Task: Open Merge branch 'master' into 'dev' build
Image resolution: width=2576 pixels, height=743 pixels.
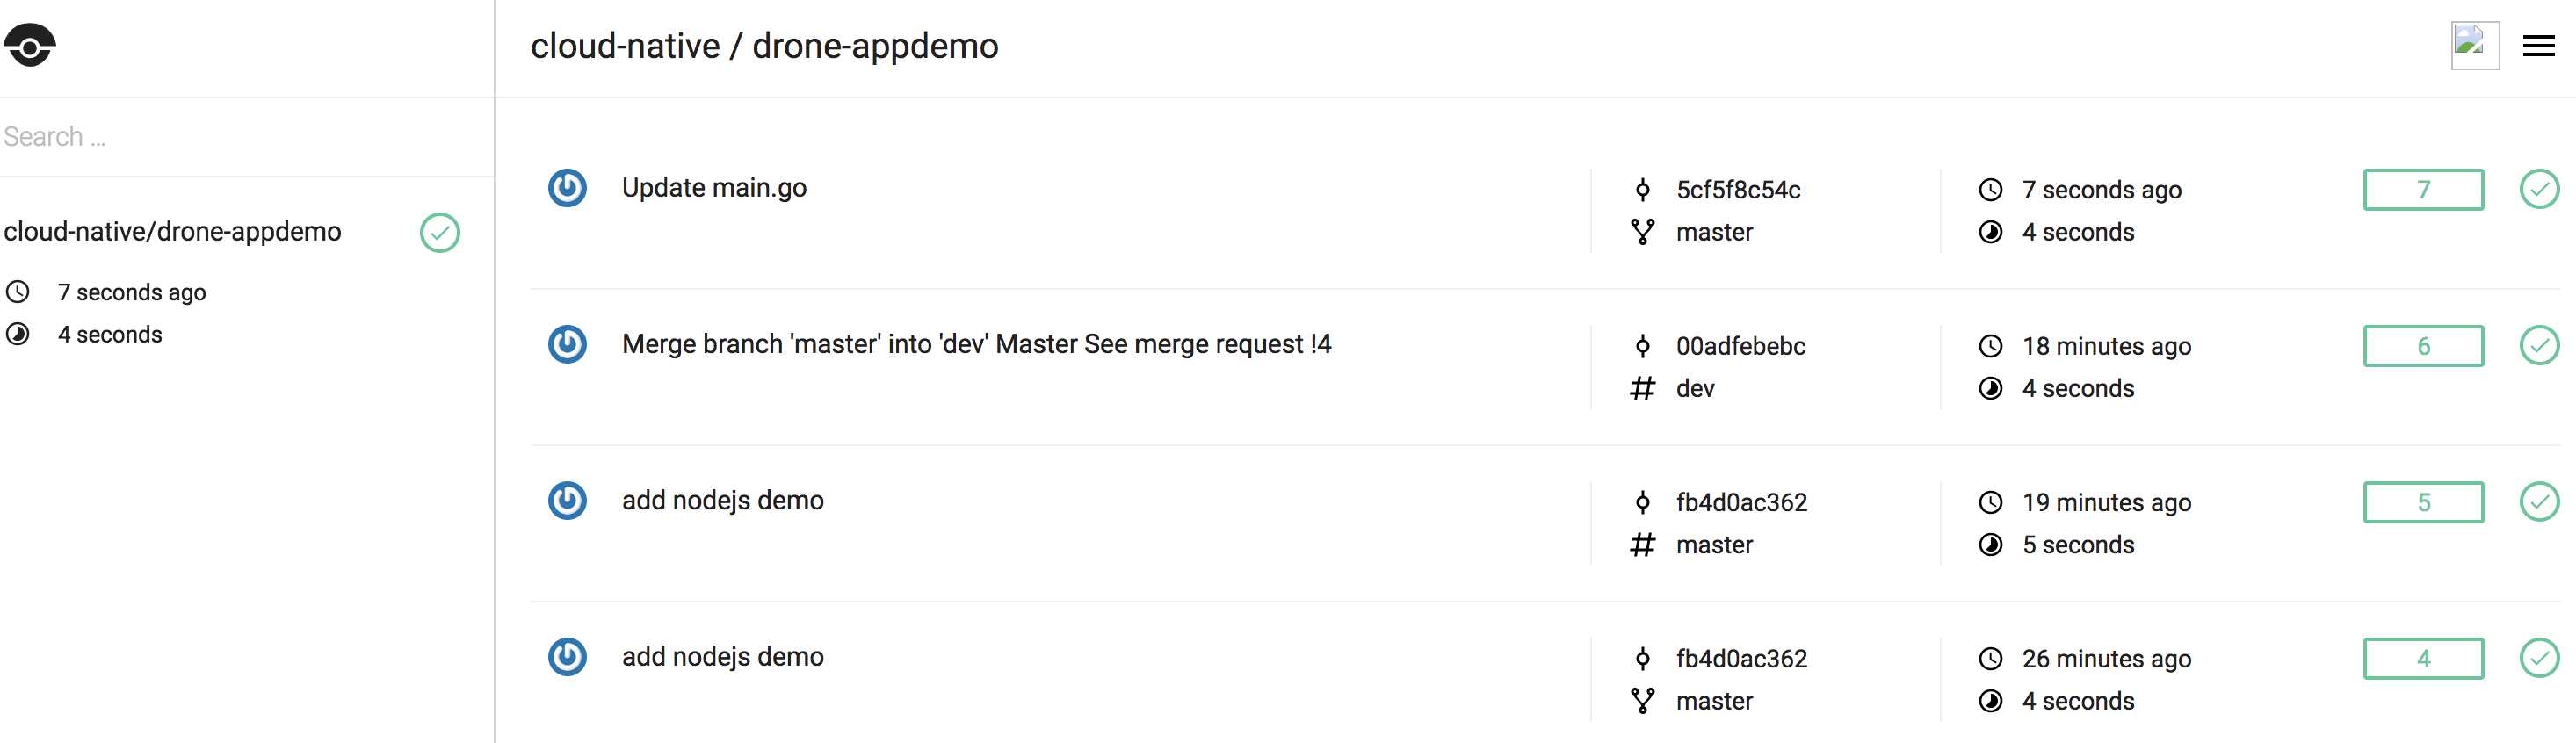Action: [x=976, y=344]
